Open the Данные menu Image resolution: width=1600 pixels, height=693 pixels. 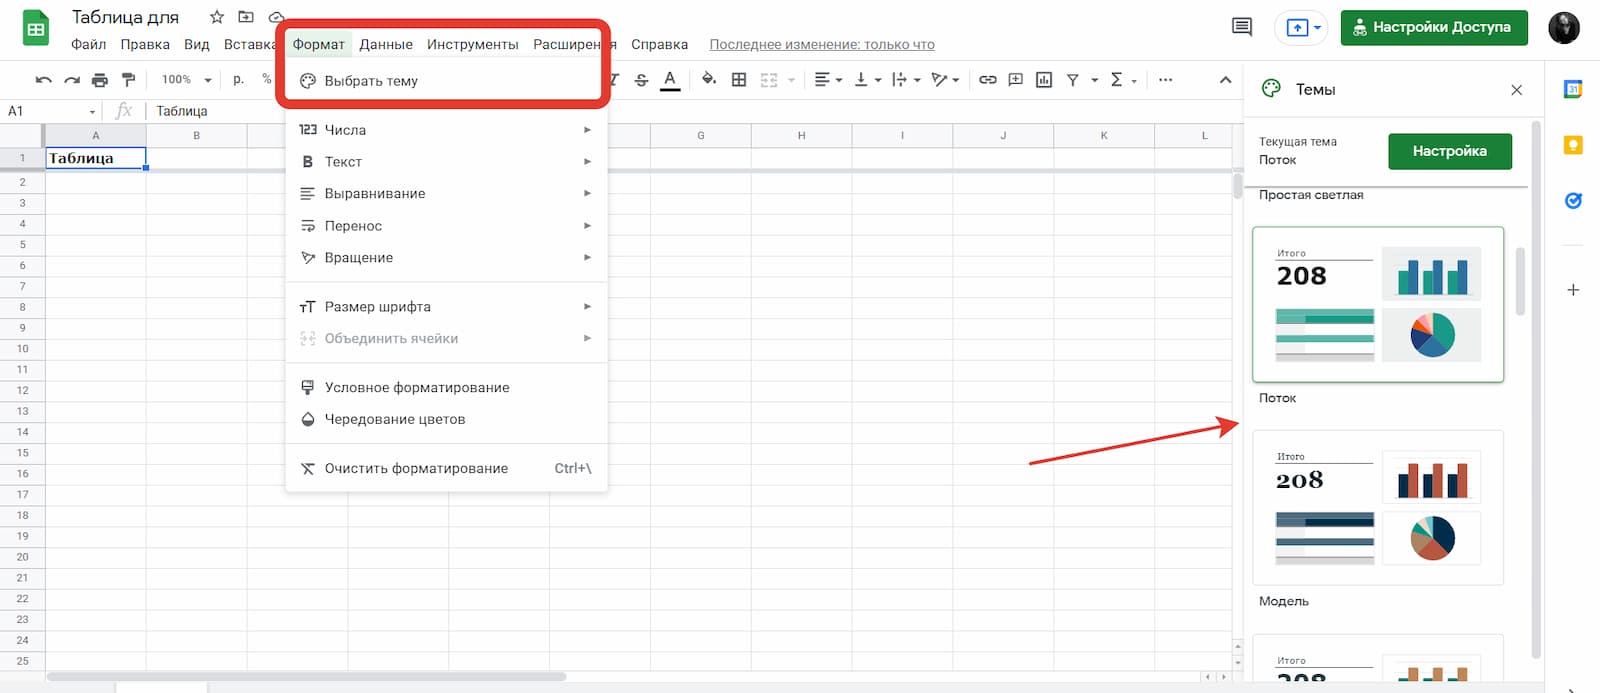[x=386, y=44]
